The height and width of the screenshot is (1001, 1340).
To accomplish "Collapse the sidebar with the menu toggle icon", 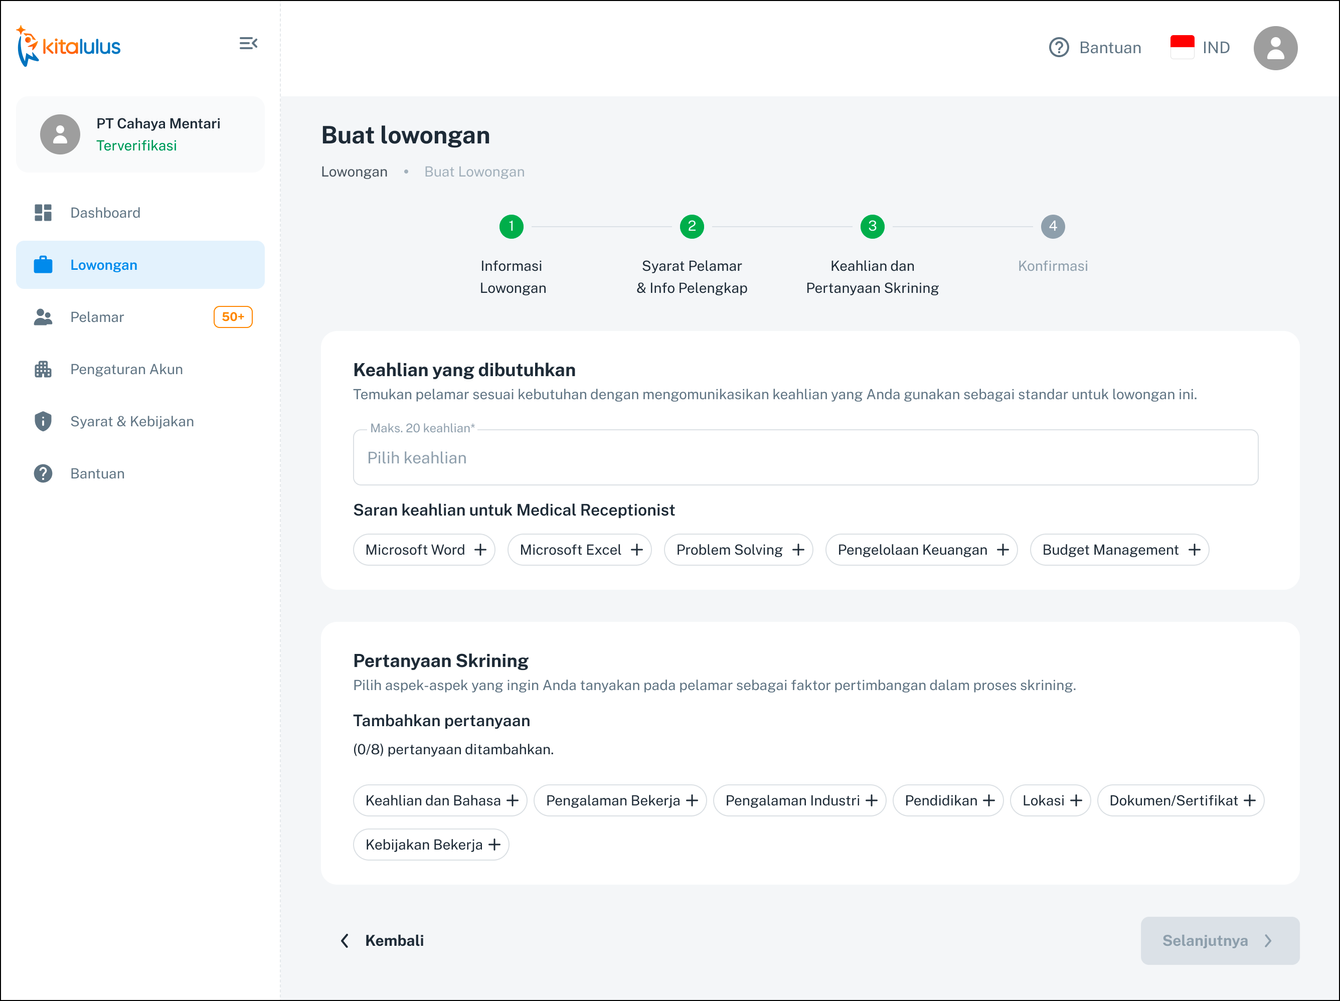I will click(x=248, y=43).
